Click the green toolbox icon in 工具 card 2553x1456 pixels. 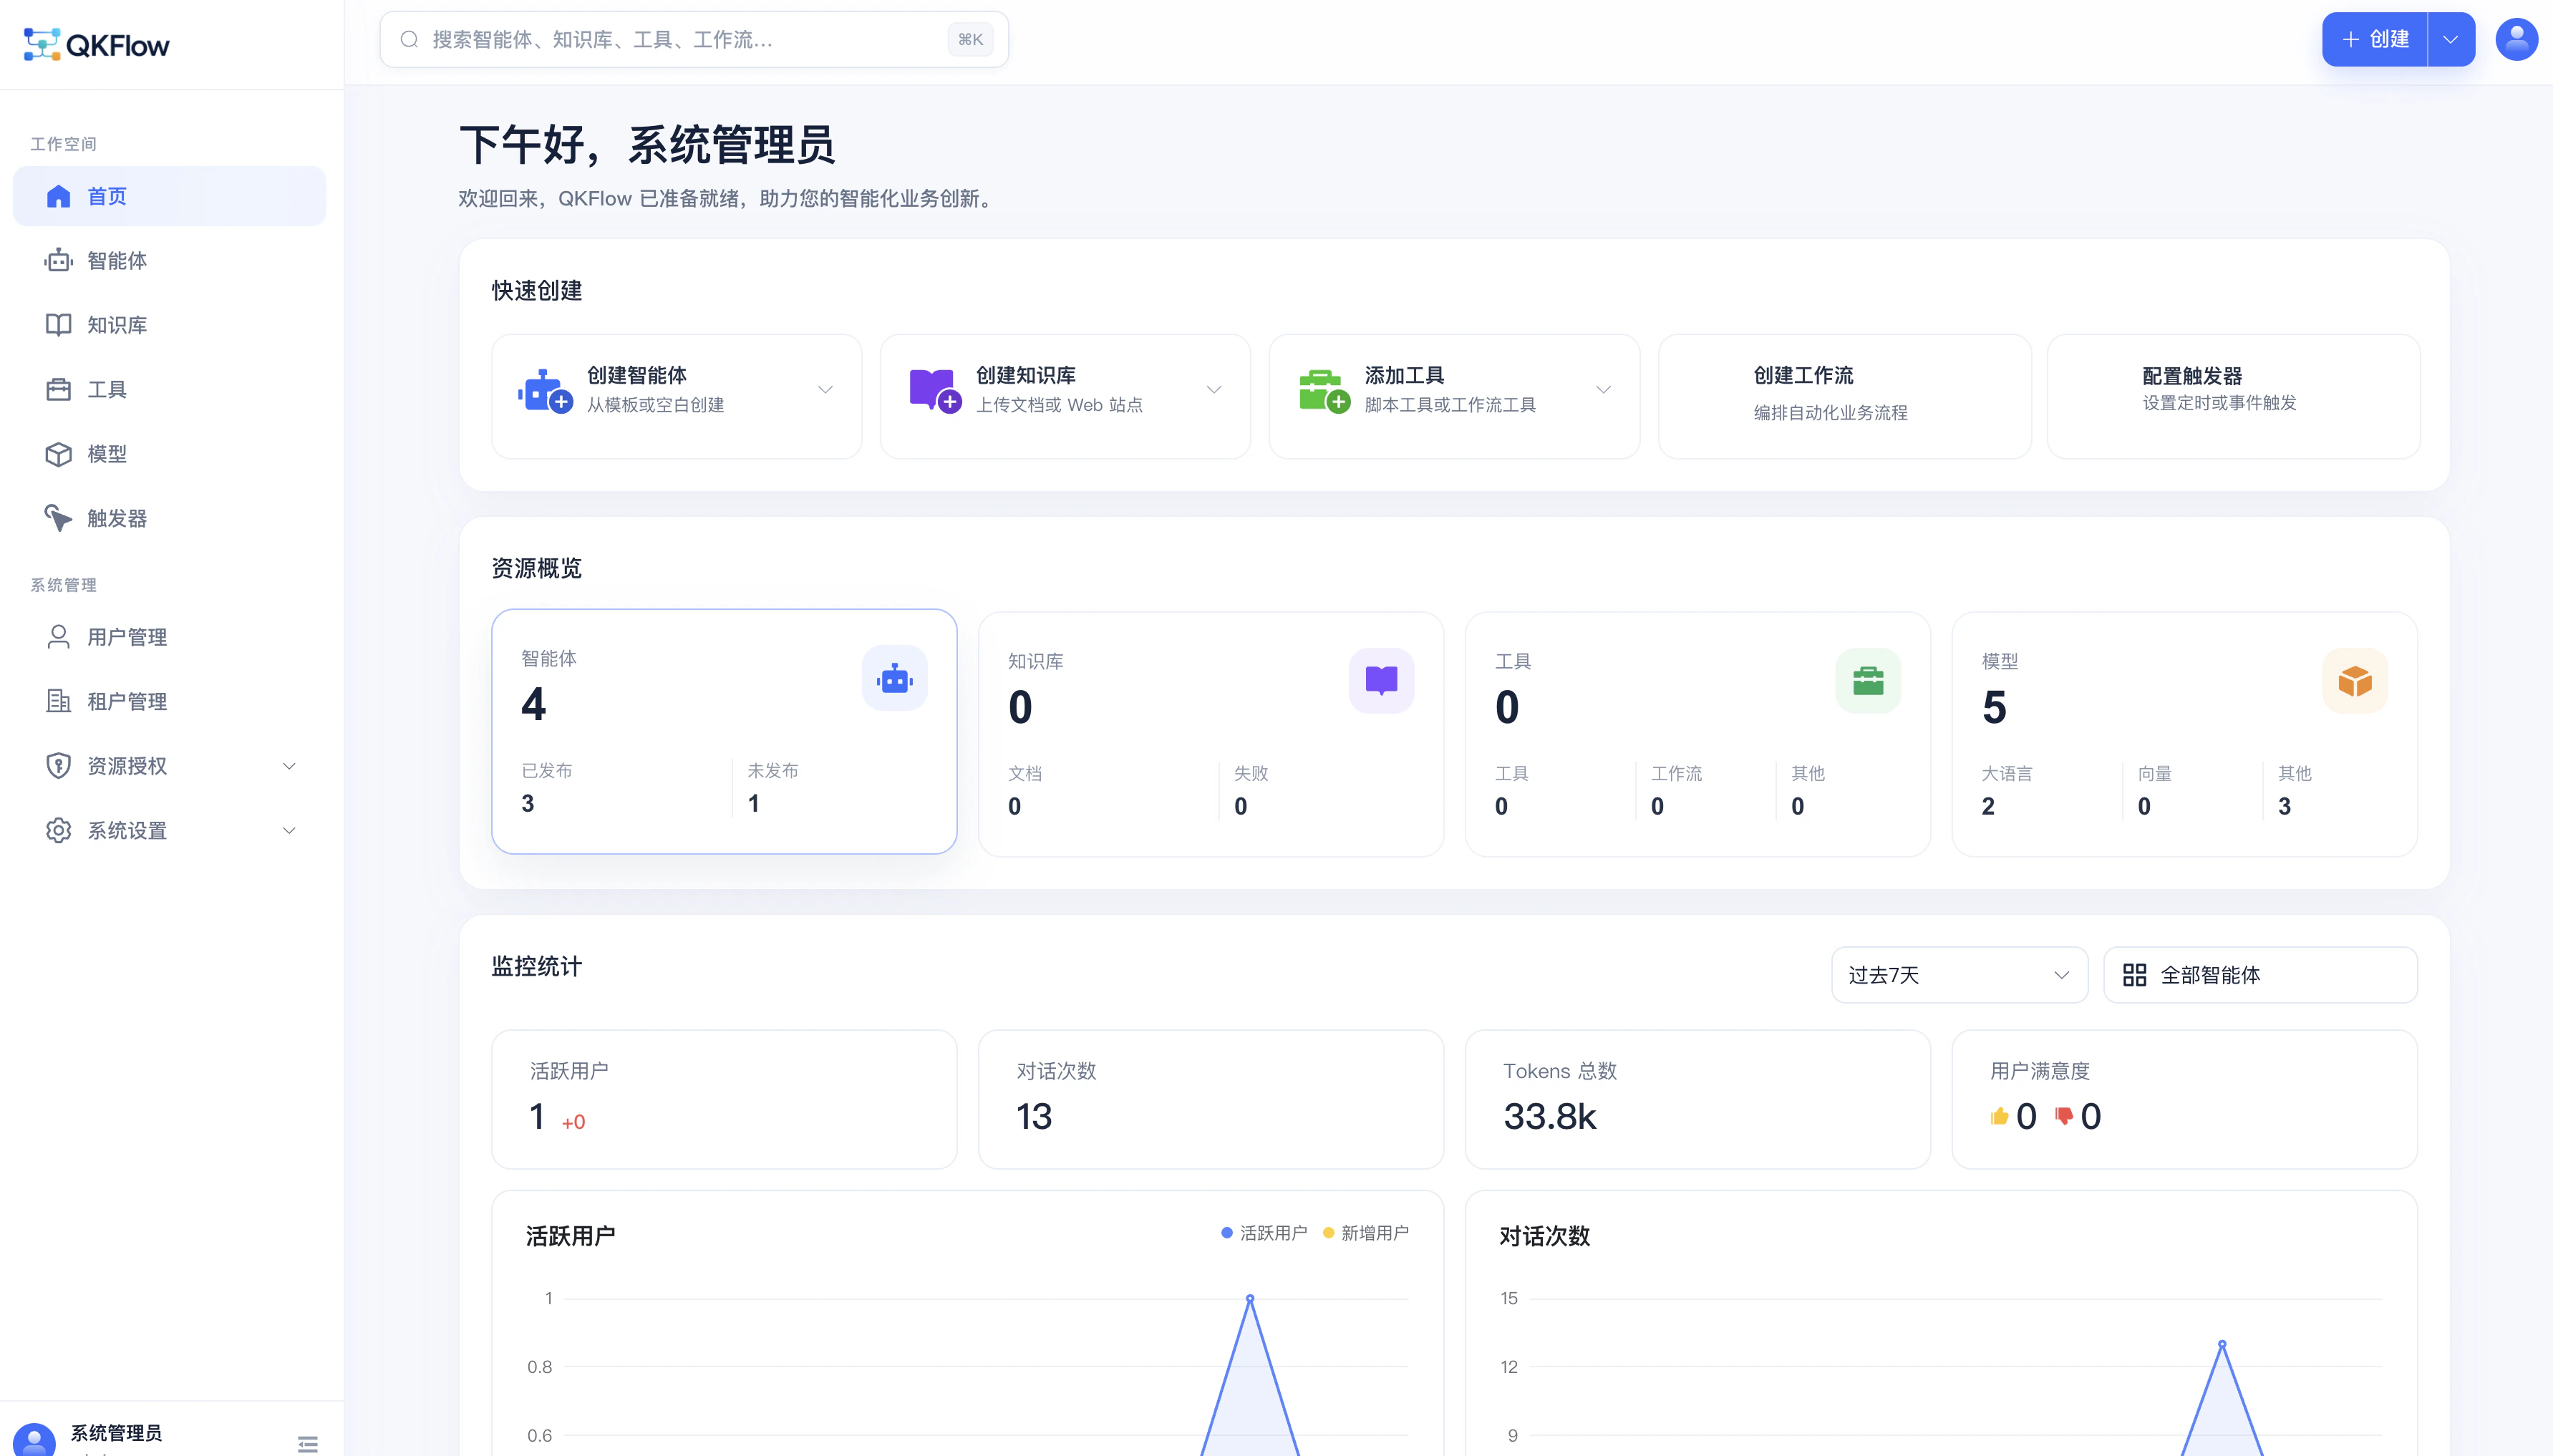(x=1868, y=681)
